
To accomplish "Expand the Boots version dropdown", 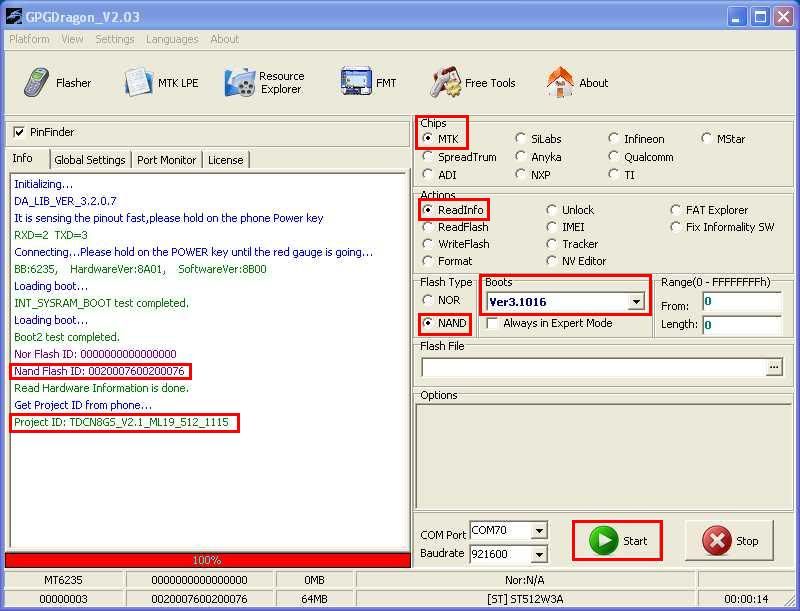I will click(x=636, y=302).
